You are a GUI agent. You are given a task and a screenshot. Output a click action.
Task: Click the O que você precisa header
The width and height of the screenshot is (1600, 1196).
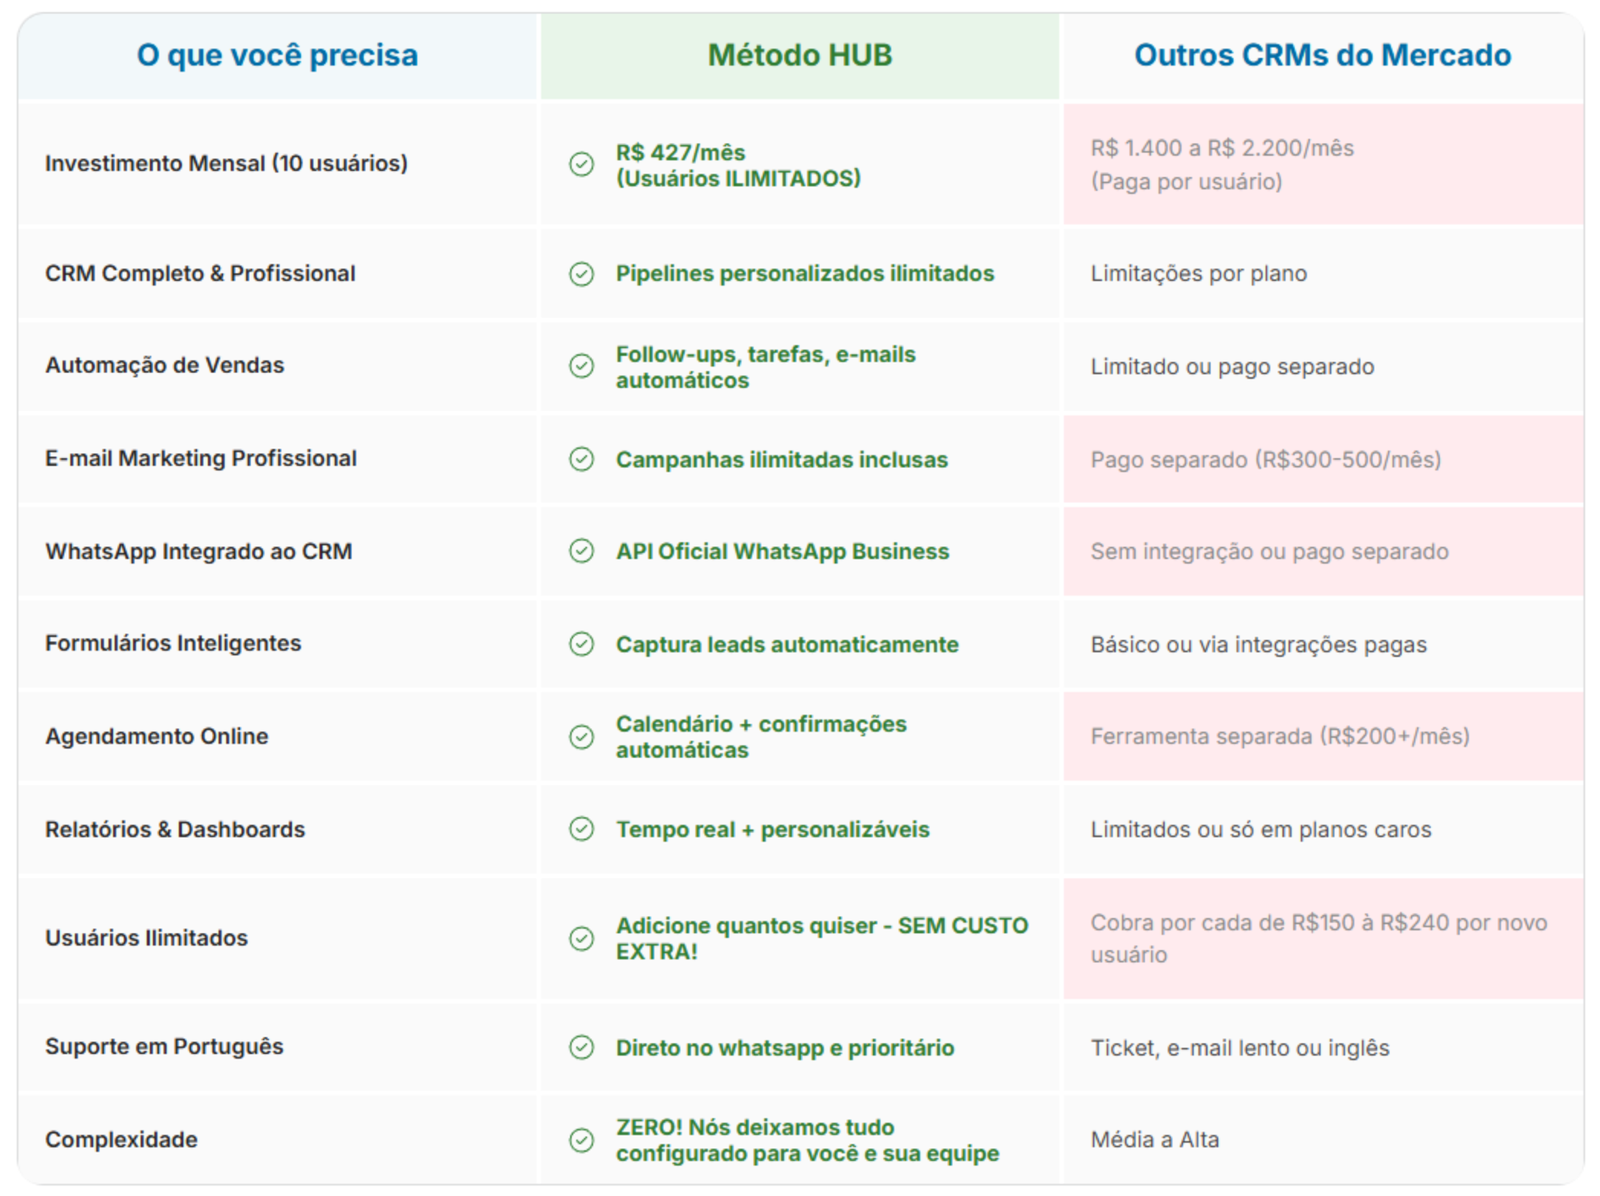pos(277,55)
